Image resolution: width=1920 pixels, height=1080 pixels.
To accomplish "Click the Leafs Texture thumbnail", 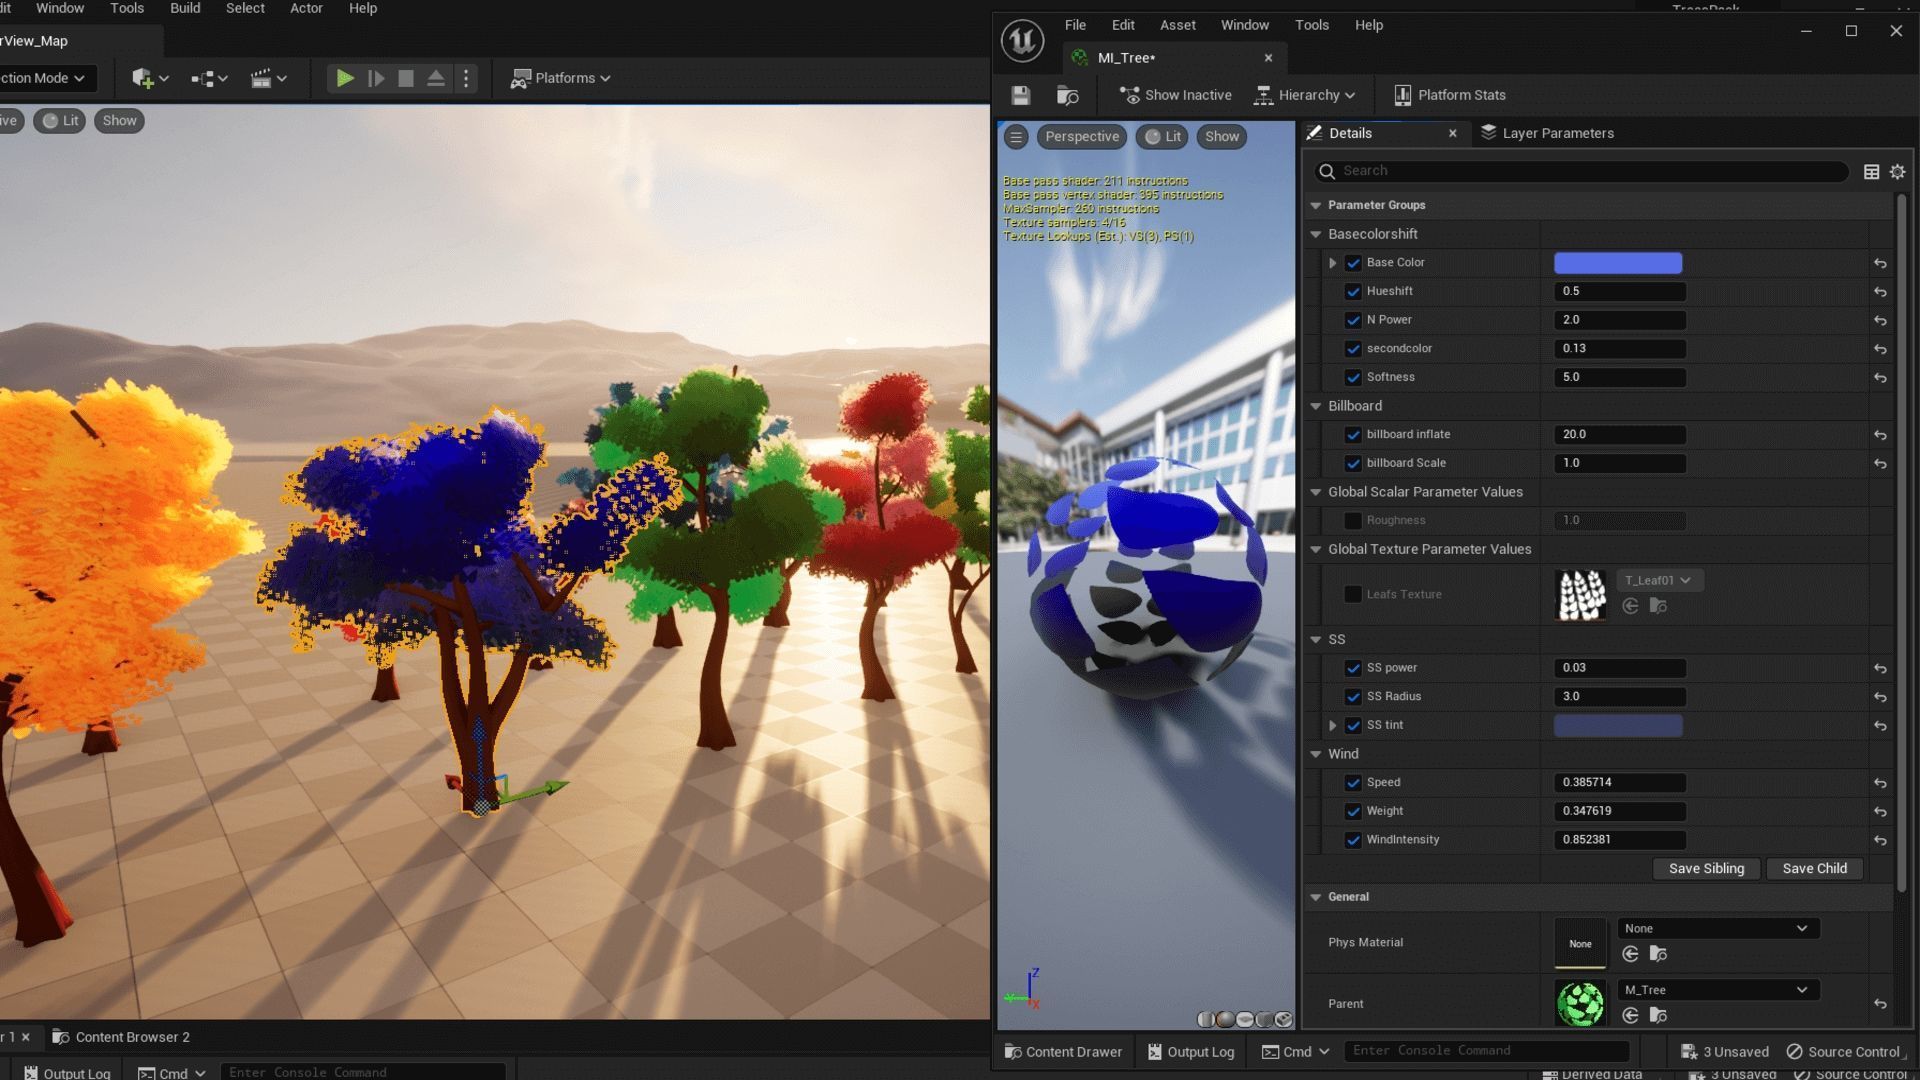I will click(1581, 594).
